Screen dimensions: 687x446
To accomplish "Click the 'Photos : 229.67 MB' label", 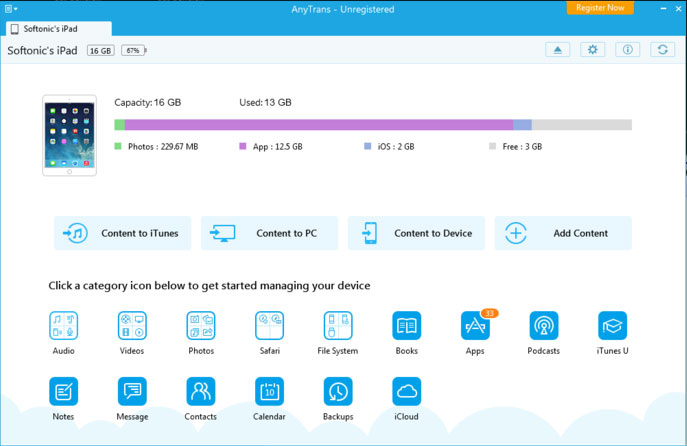I will point(163,147).
